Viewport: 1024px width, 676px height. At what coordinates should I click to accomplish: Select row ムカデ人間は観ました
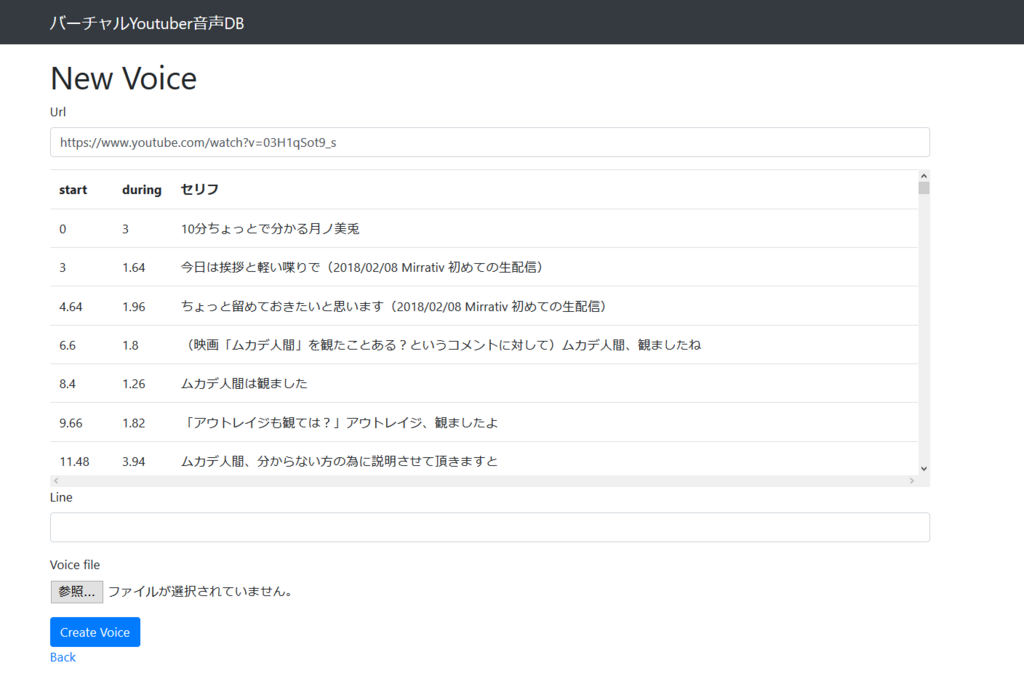point(484,383)
